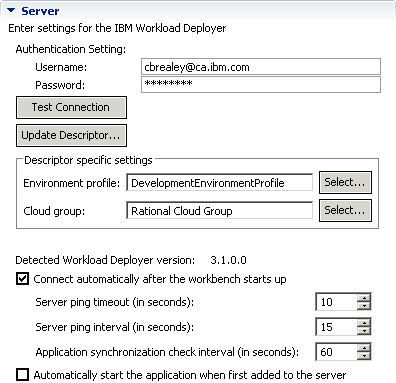Click the Cloud group text field
This screenshot has height=383, width=396.
click(219, 210)
